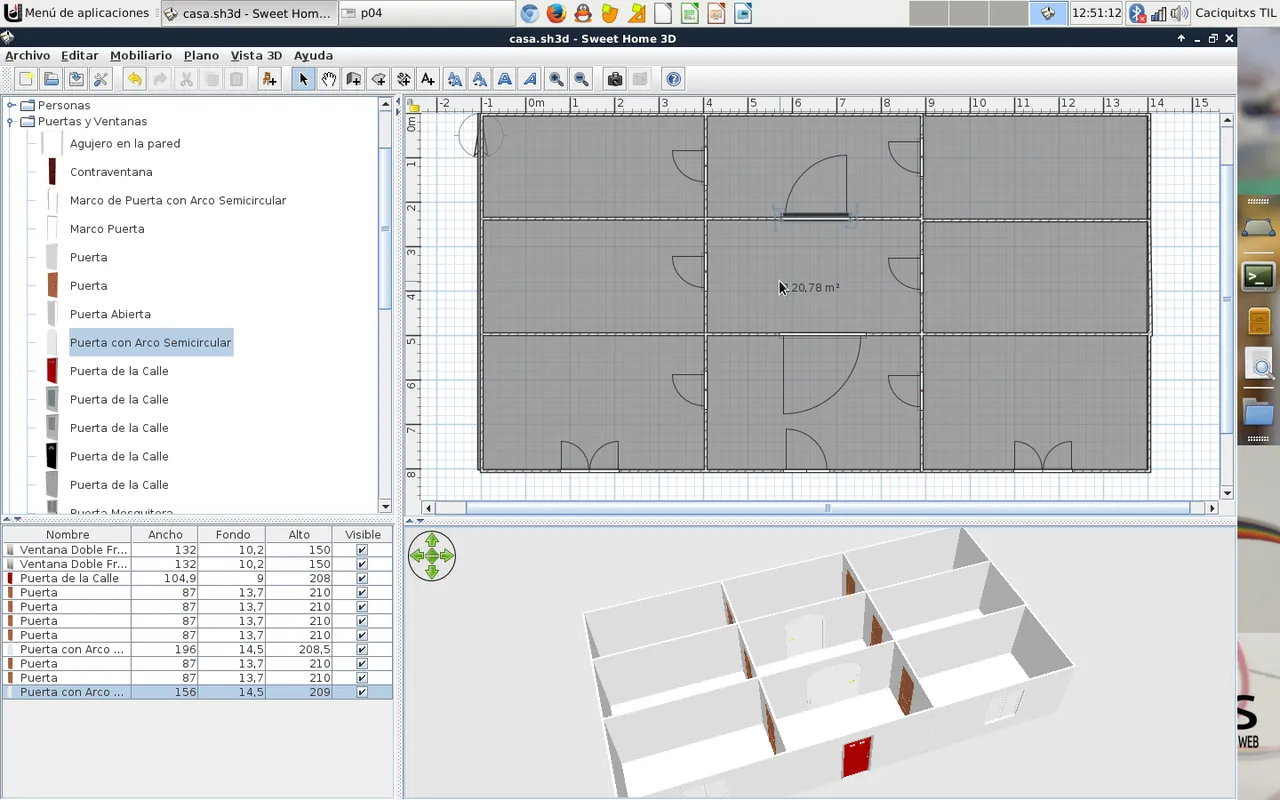This screenshot has width=1280, height=800.
Task: Click the Decrease text size icon
Action: pos(480,79)
